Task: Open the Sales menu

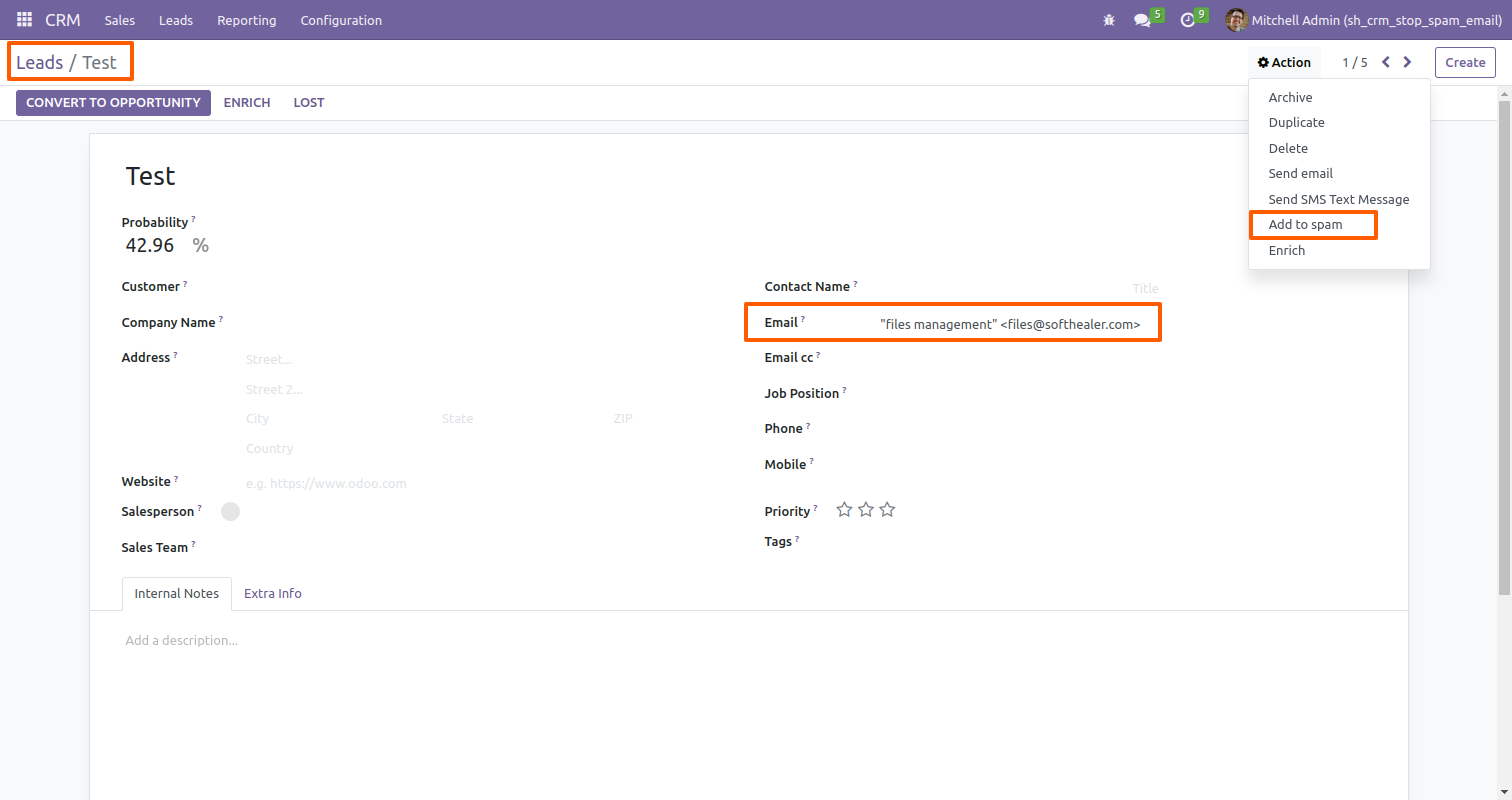Action: click(119, 20)
